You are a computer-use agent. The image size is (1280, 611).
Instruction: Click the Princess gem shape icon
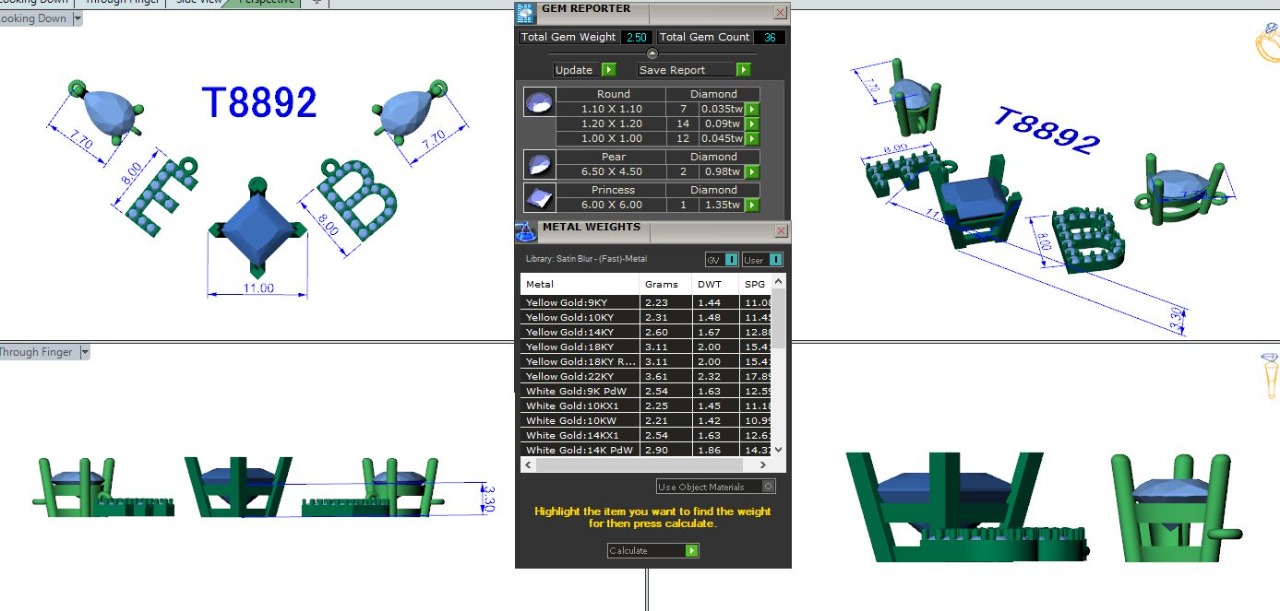tap(538, 197)
